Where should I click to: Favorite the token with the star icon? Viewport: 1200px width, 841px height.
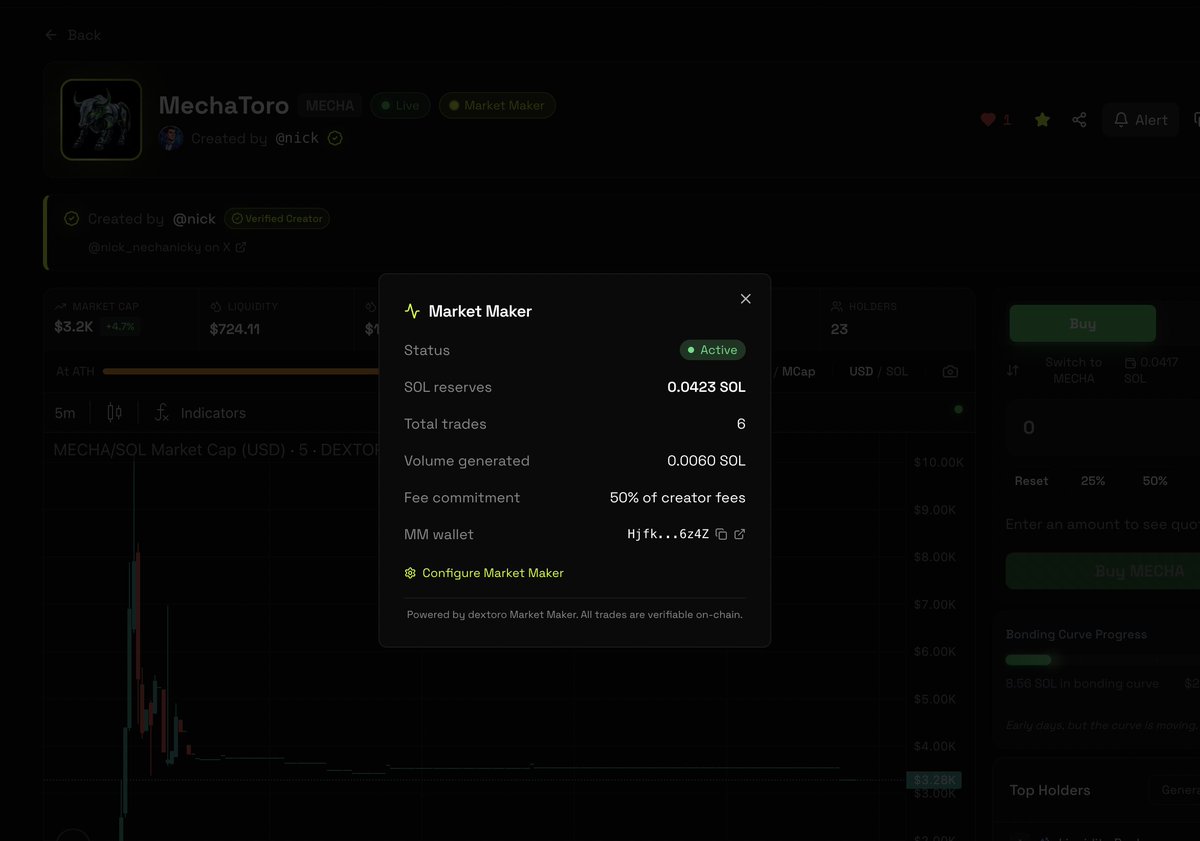point(1042,120)
